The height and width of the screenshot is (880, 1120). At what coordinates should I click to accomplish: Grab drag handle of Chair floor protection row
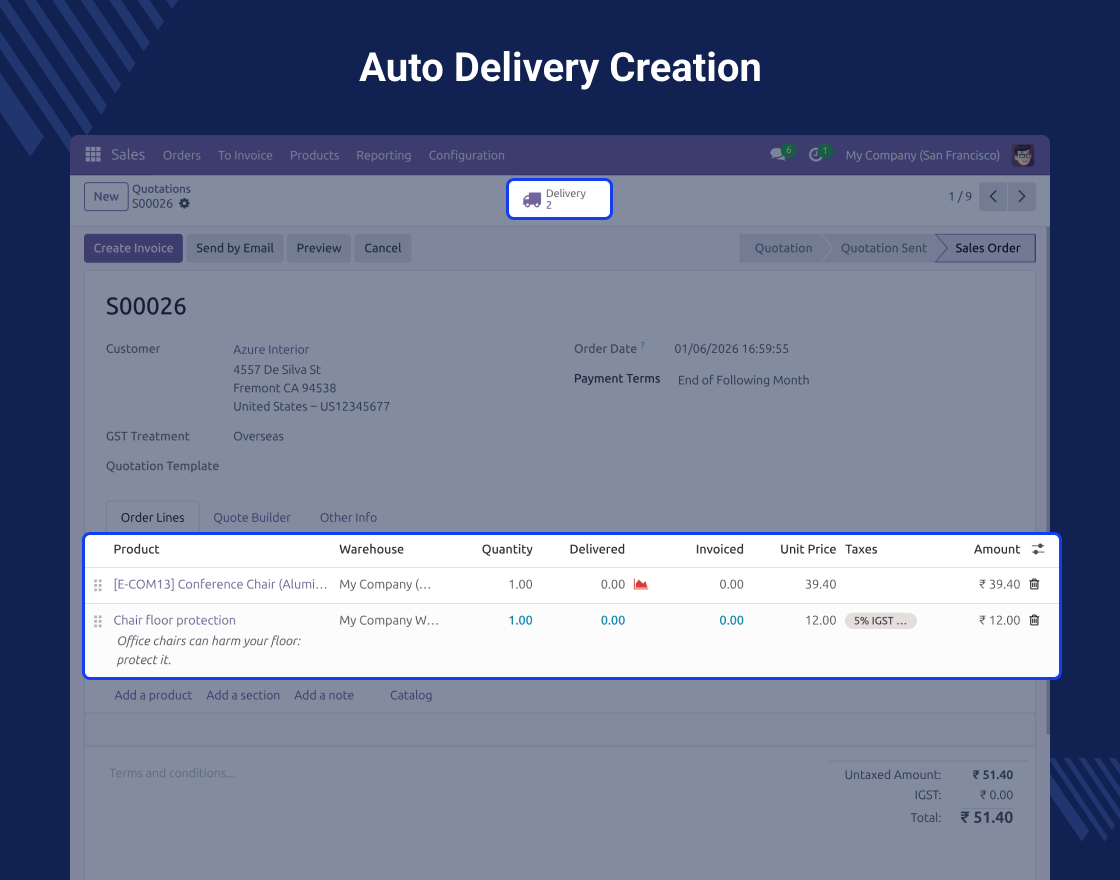(x=98, y=621)
